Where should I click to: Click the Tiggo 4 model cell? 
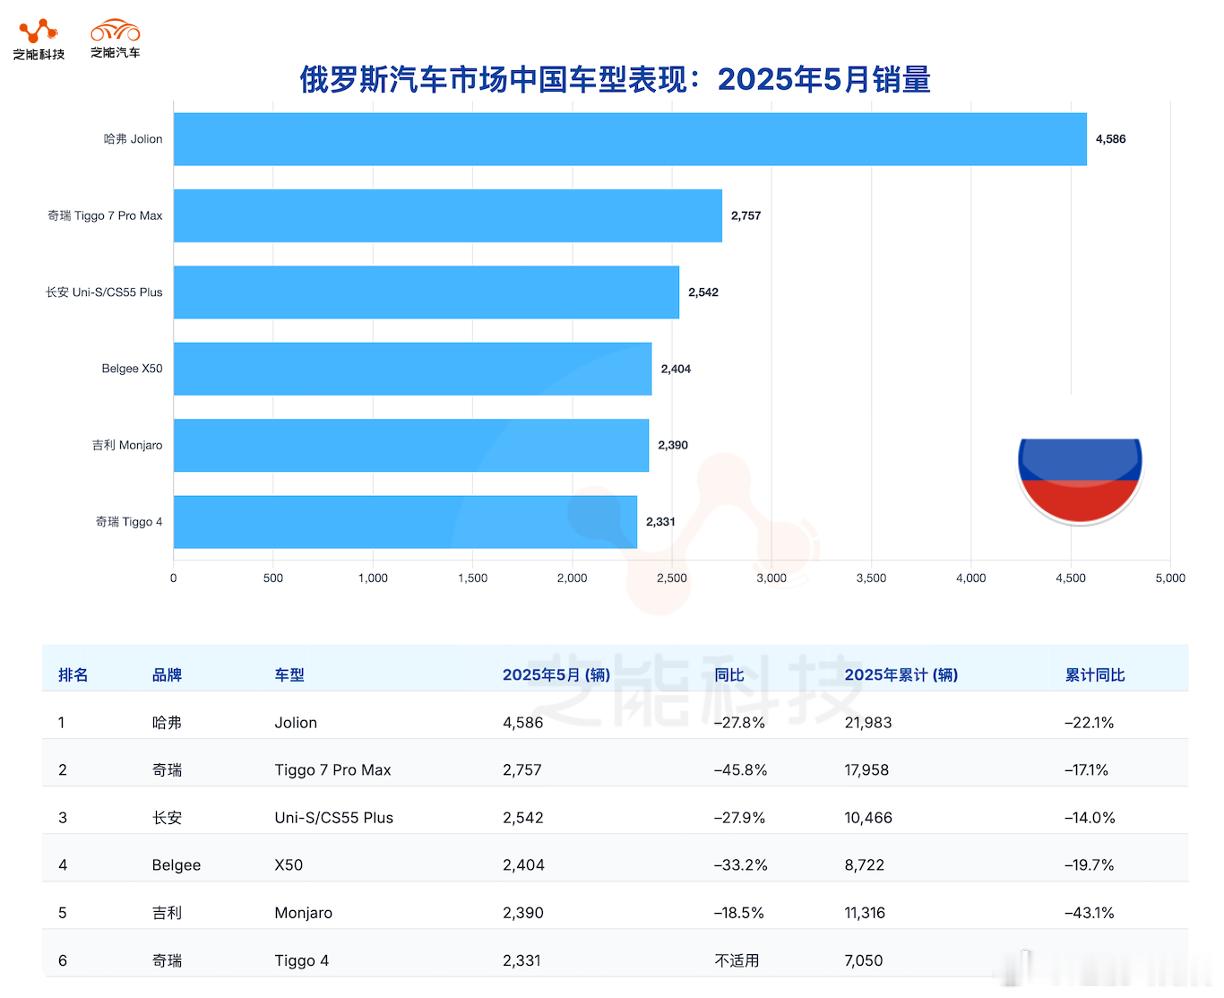302,961
